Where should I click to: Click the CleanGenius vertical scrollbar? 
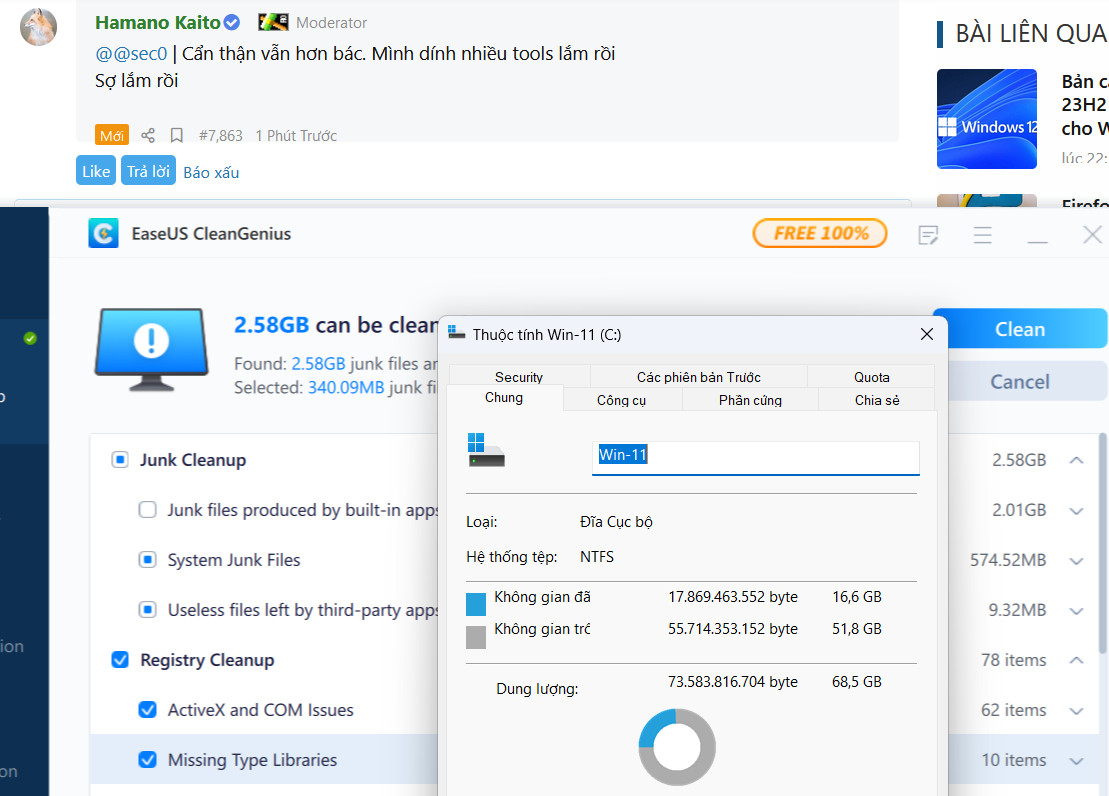1103,543
